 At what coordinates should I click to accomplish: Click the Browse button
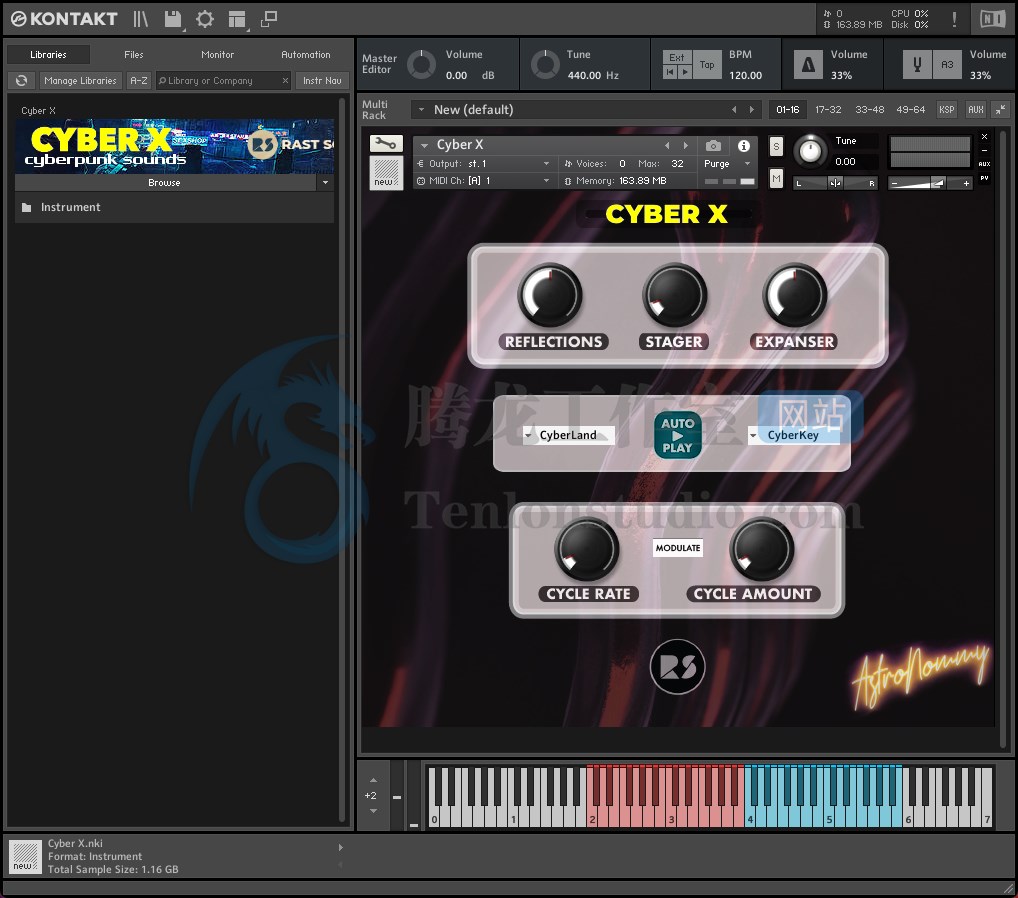[165, 182]
